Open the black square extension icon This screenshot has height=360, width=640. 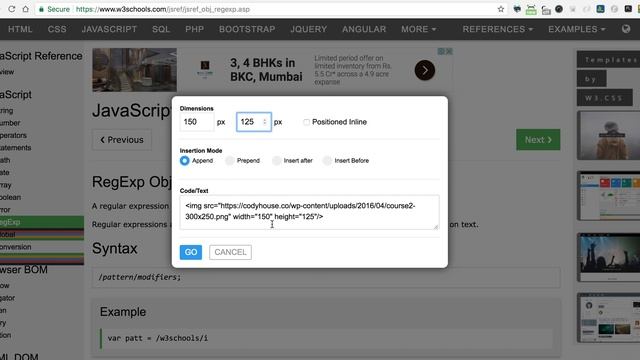[x=628, y=9]
